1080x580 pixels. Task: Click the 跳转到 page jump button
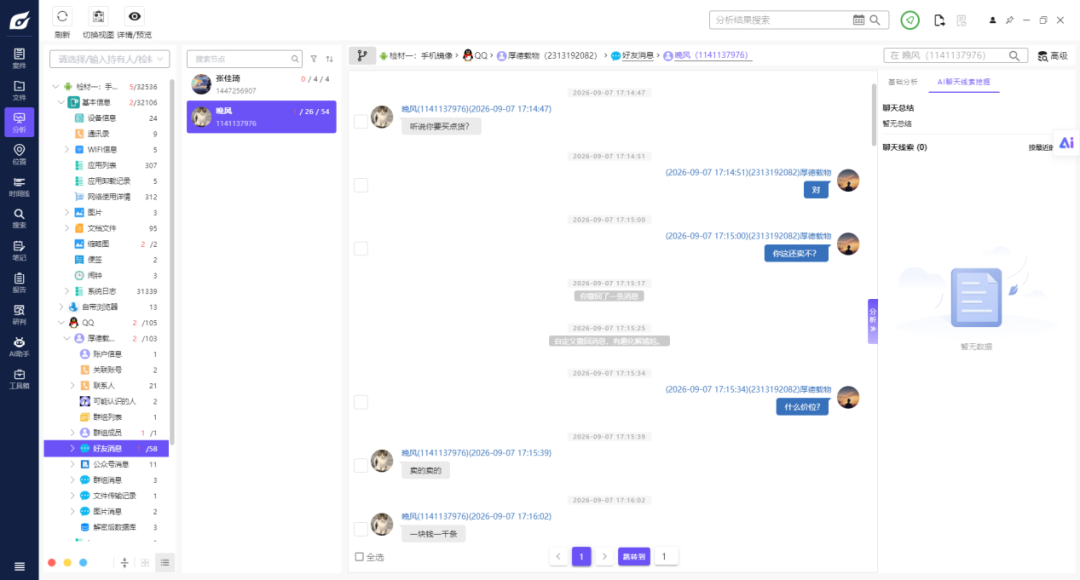pos(634,557)
